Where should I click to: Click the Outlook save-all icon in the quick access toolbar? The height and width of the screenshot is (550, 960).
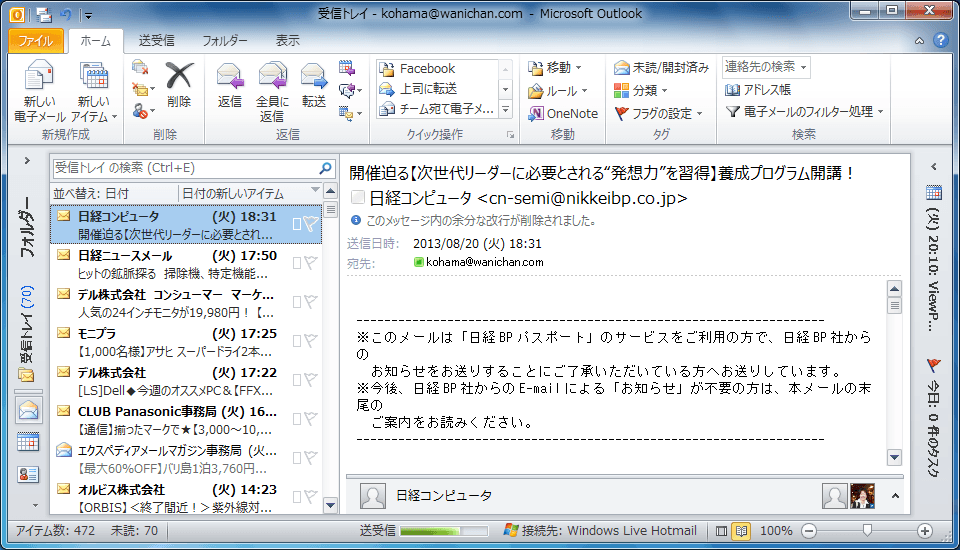point(44,14)
